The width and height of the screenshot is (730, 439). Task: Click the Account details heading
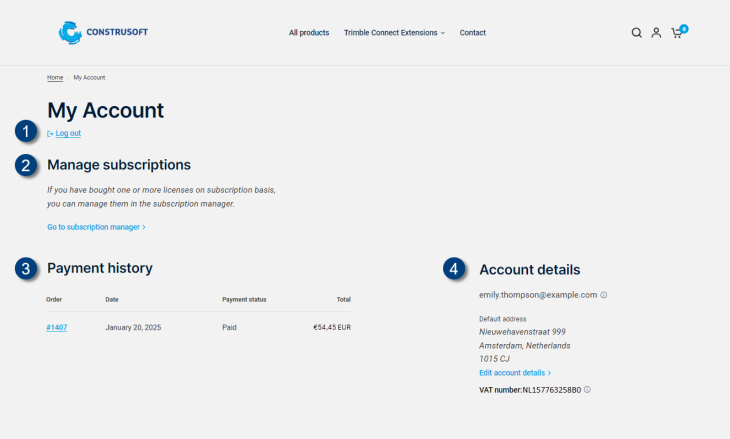[530, 270]
